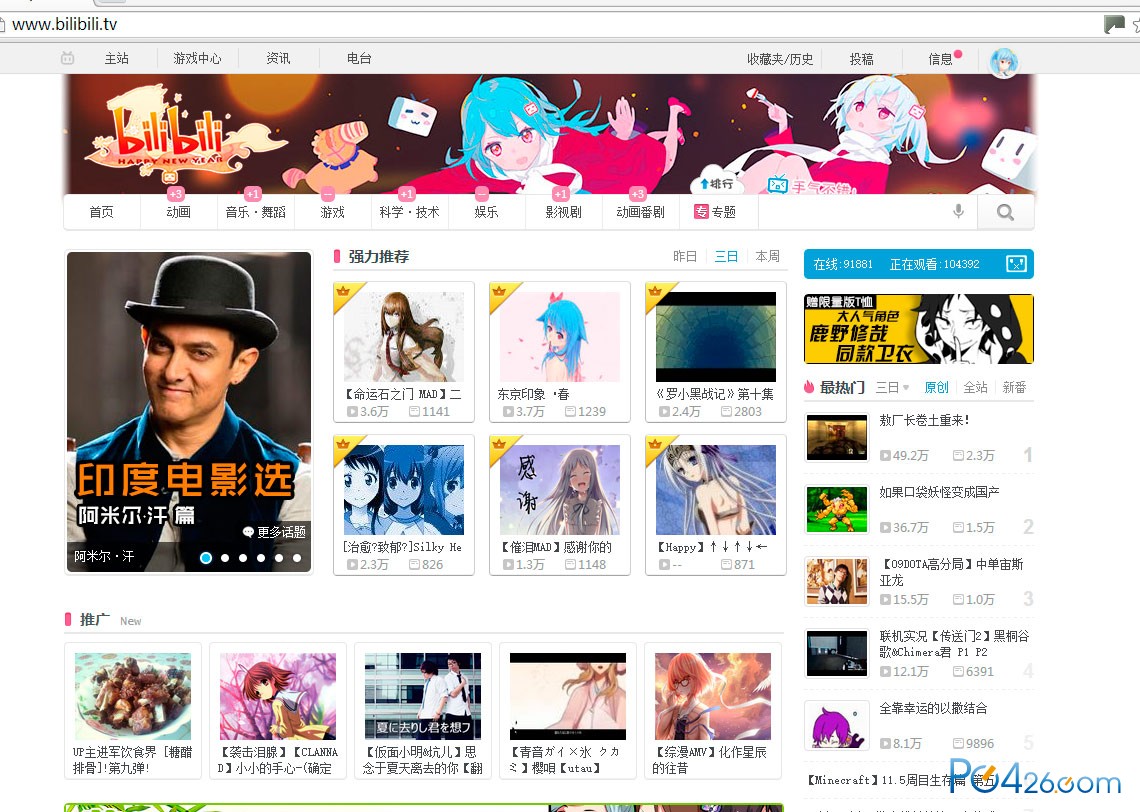
Task: Open the 命运石之门 MAD video thumbnail
Action: (404, 337)
